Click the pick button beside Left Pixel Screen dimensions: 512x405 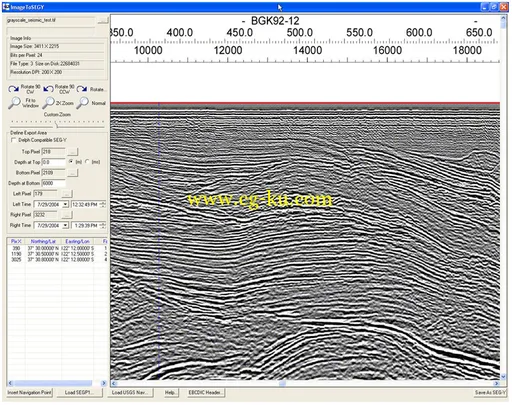pyautogui.click(x=67, y=194)
